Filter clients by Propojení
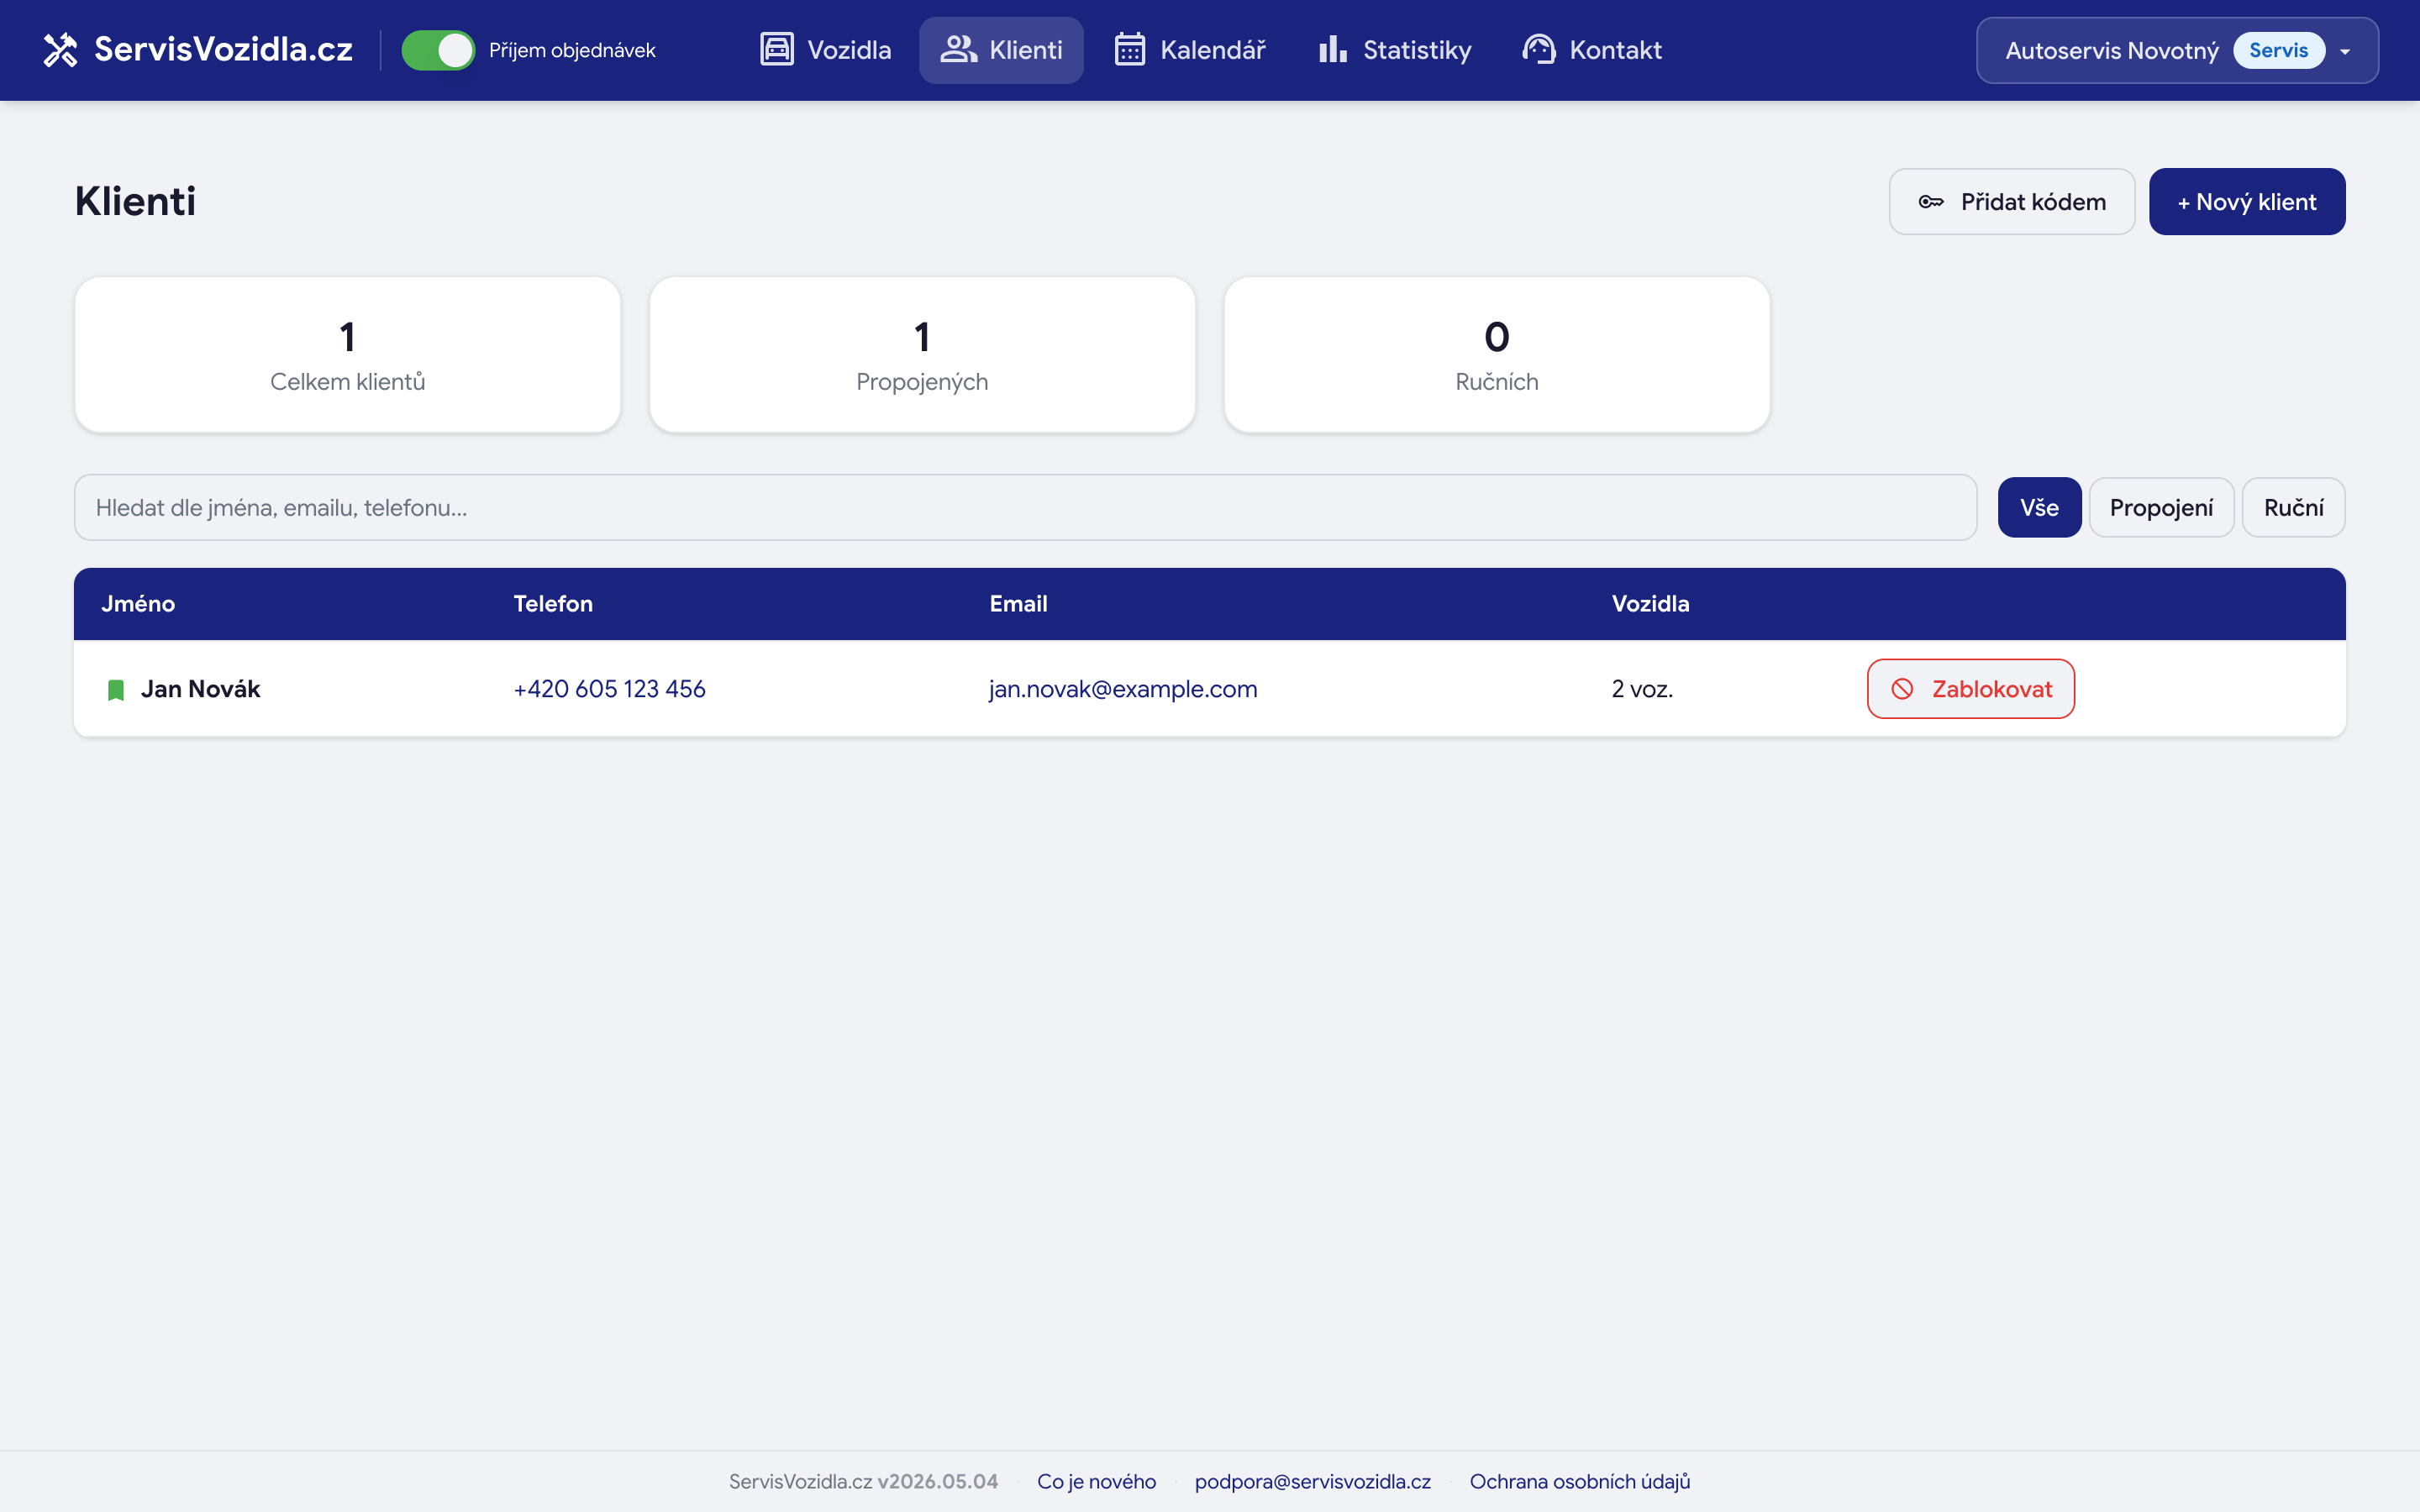This screenshot has width=2420, height=1512. pos(2161,507)
